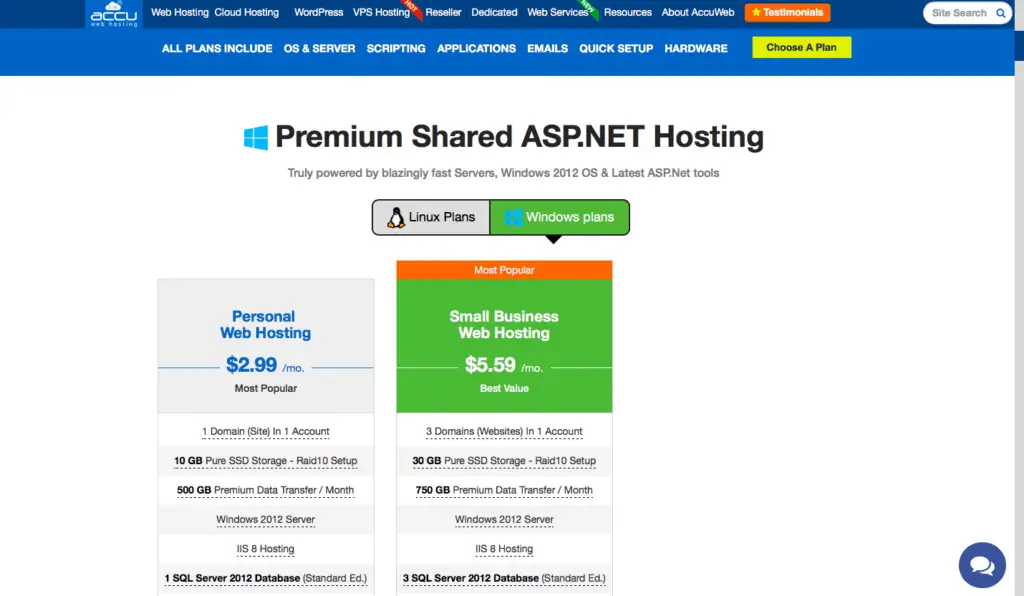
Task: Open the Dedicated menu item
Action: [x=494, y=12]
